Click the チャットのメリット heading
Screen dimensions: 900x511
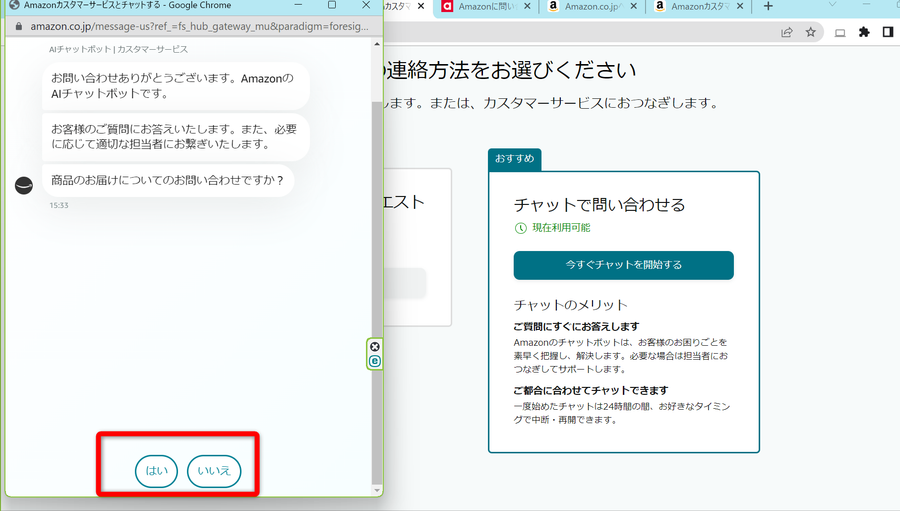point(571,305)
